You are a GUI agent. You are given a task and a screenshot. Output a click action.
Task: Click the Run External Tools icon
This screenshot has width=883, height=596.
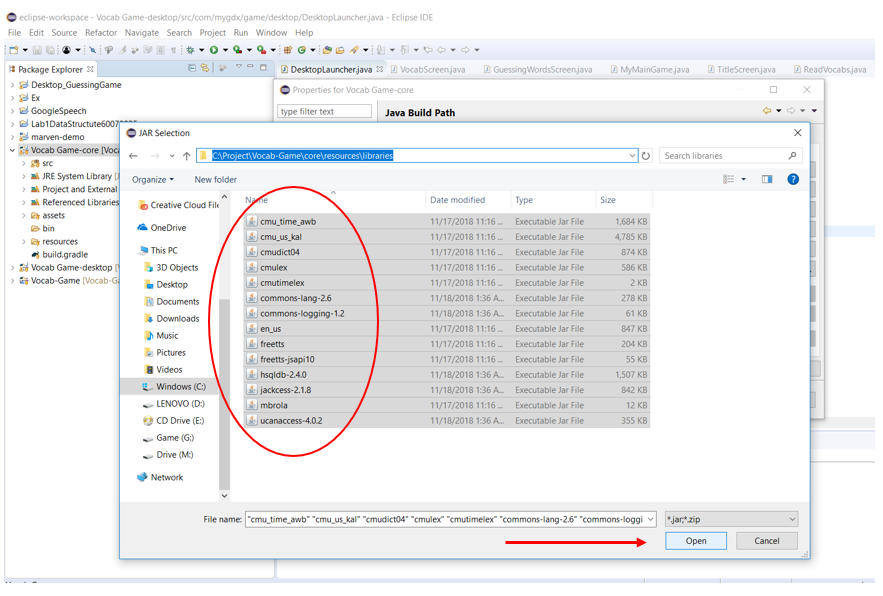(261, 50)
